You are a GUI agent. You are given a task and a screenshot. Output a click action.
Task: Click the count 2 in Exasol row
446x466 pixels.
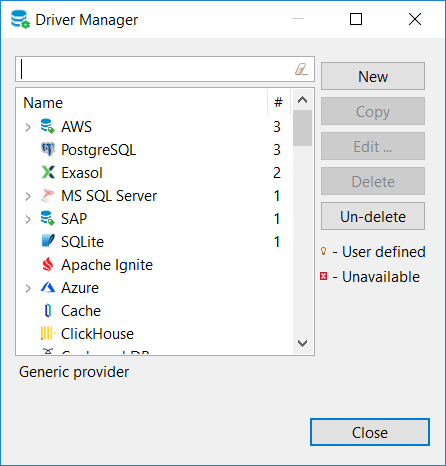click(x=277, y=173)
